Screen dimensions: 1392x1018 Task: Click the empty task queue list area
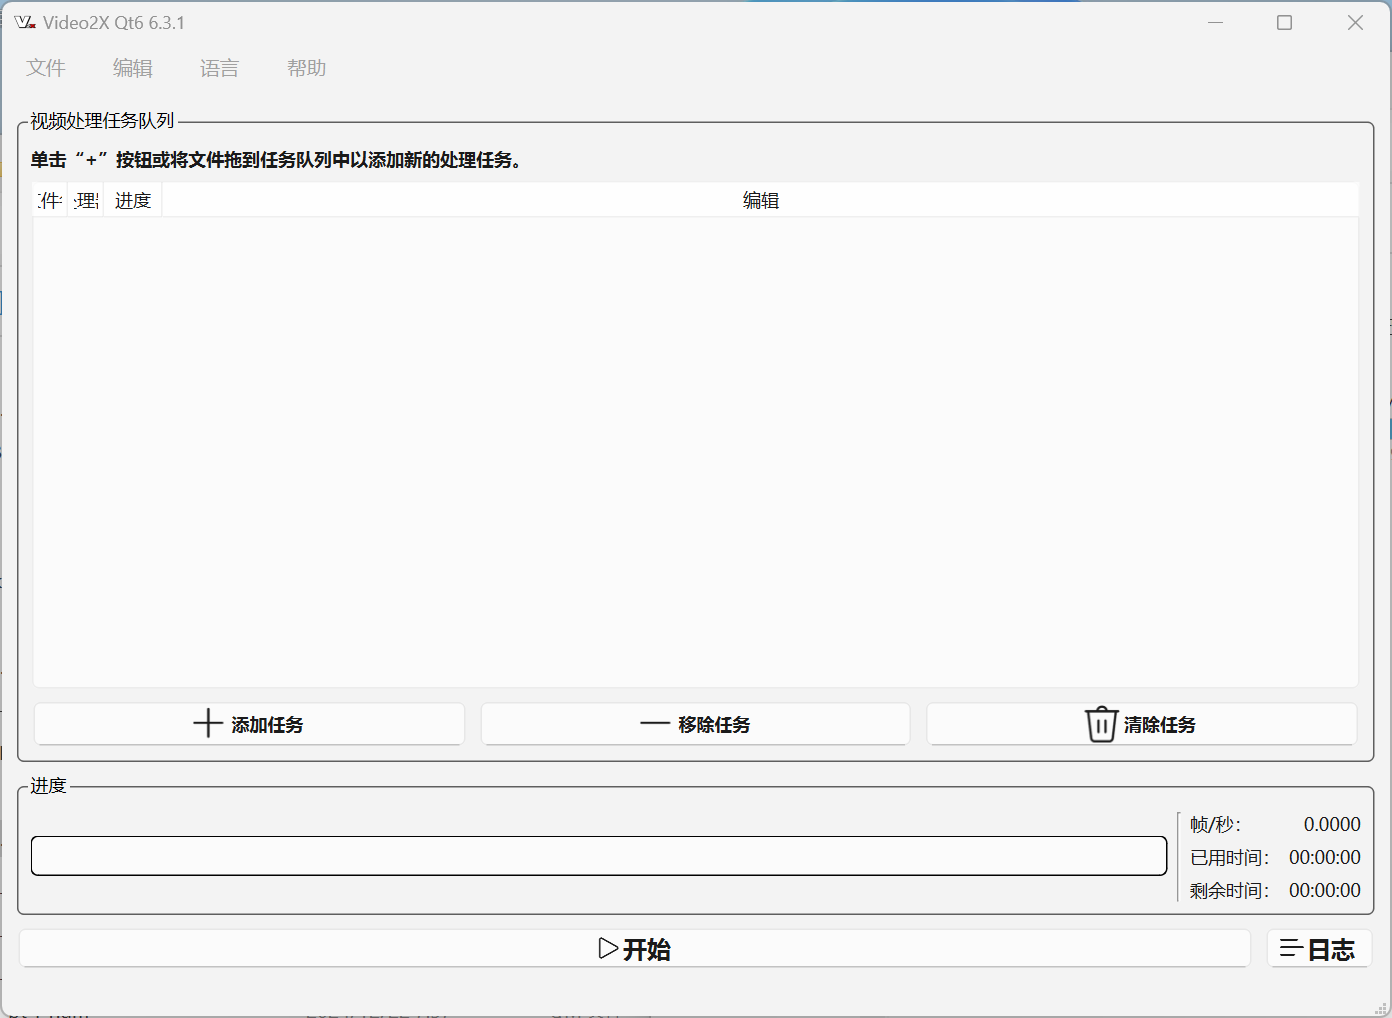tap(695, 450)
